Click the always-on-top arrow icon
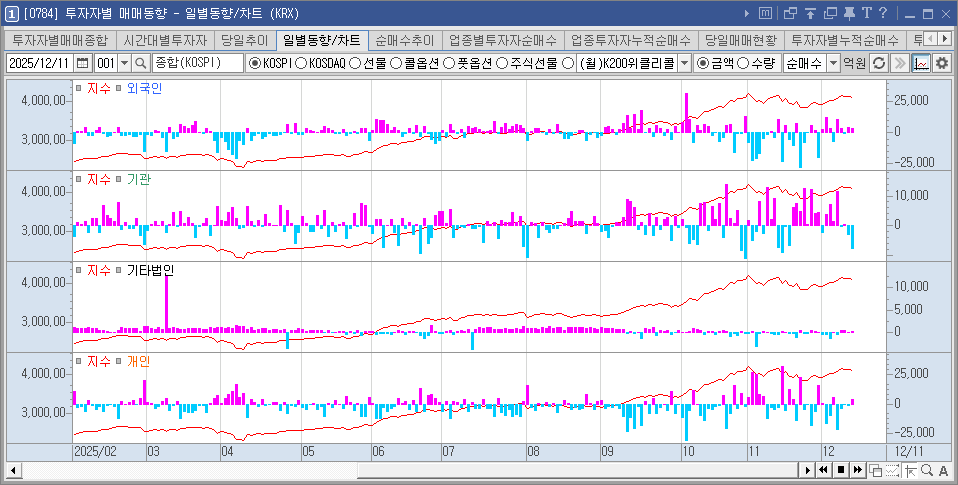 pos(811,13)
